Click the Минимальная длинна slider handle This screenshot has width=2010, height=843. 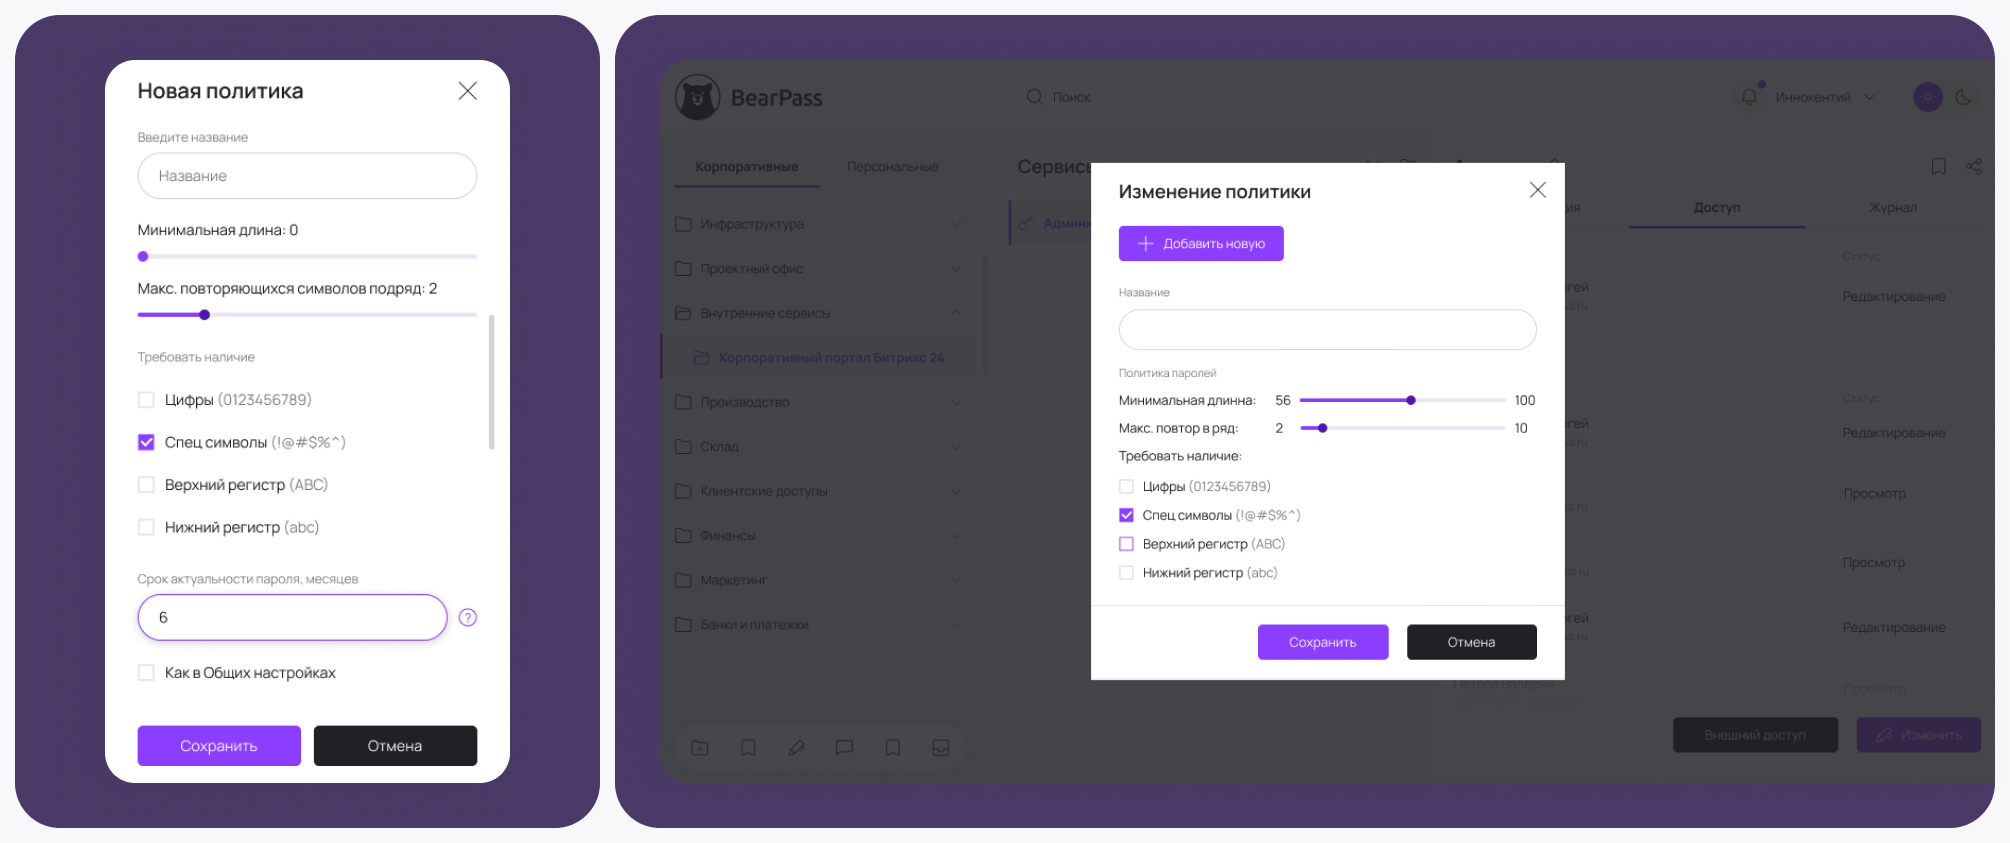pos(1411,400)
